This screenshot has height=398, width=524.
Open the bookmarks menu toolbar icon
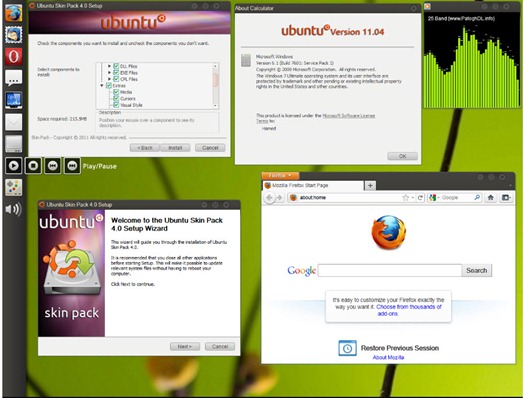(x=506, y=198)
